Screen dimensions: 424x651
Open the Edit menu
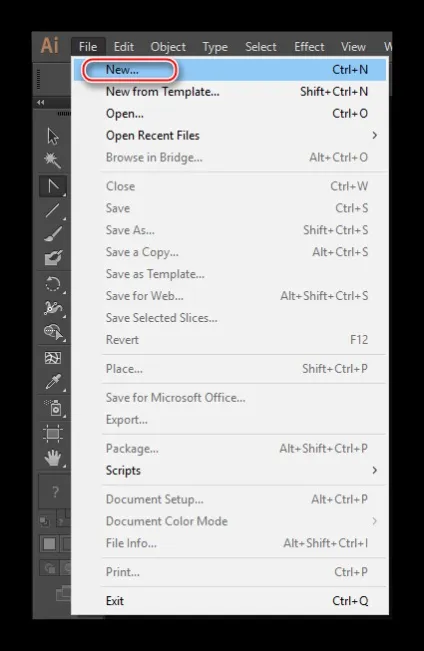(124, 46)
